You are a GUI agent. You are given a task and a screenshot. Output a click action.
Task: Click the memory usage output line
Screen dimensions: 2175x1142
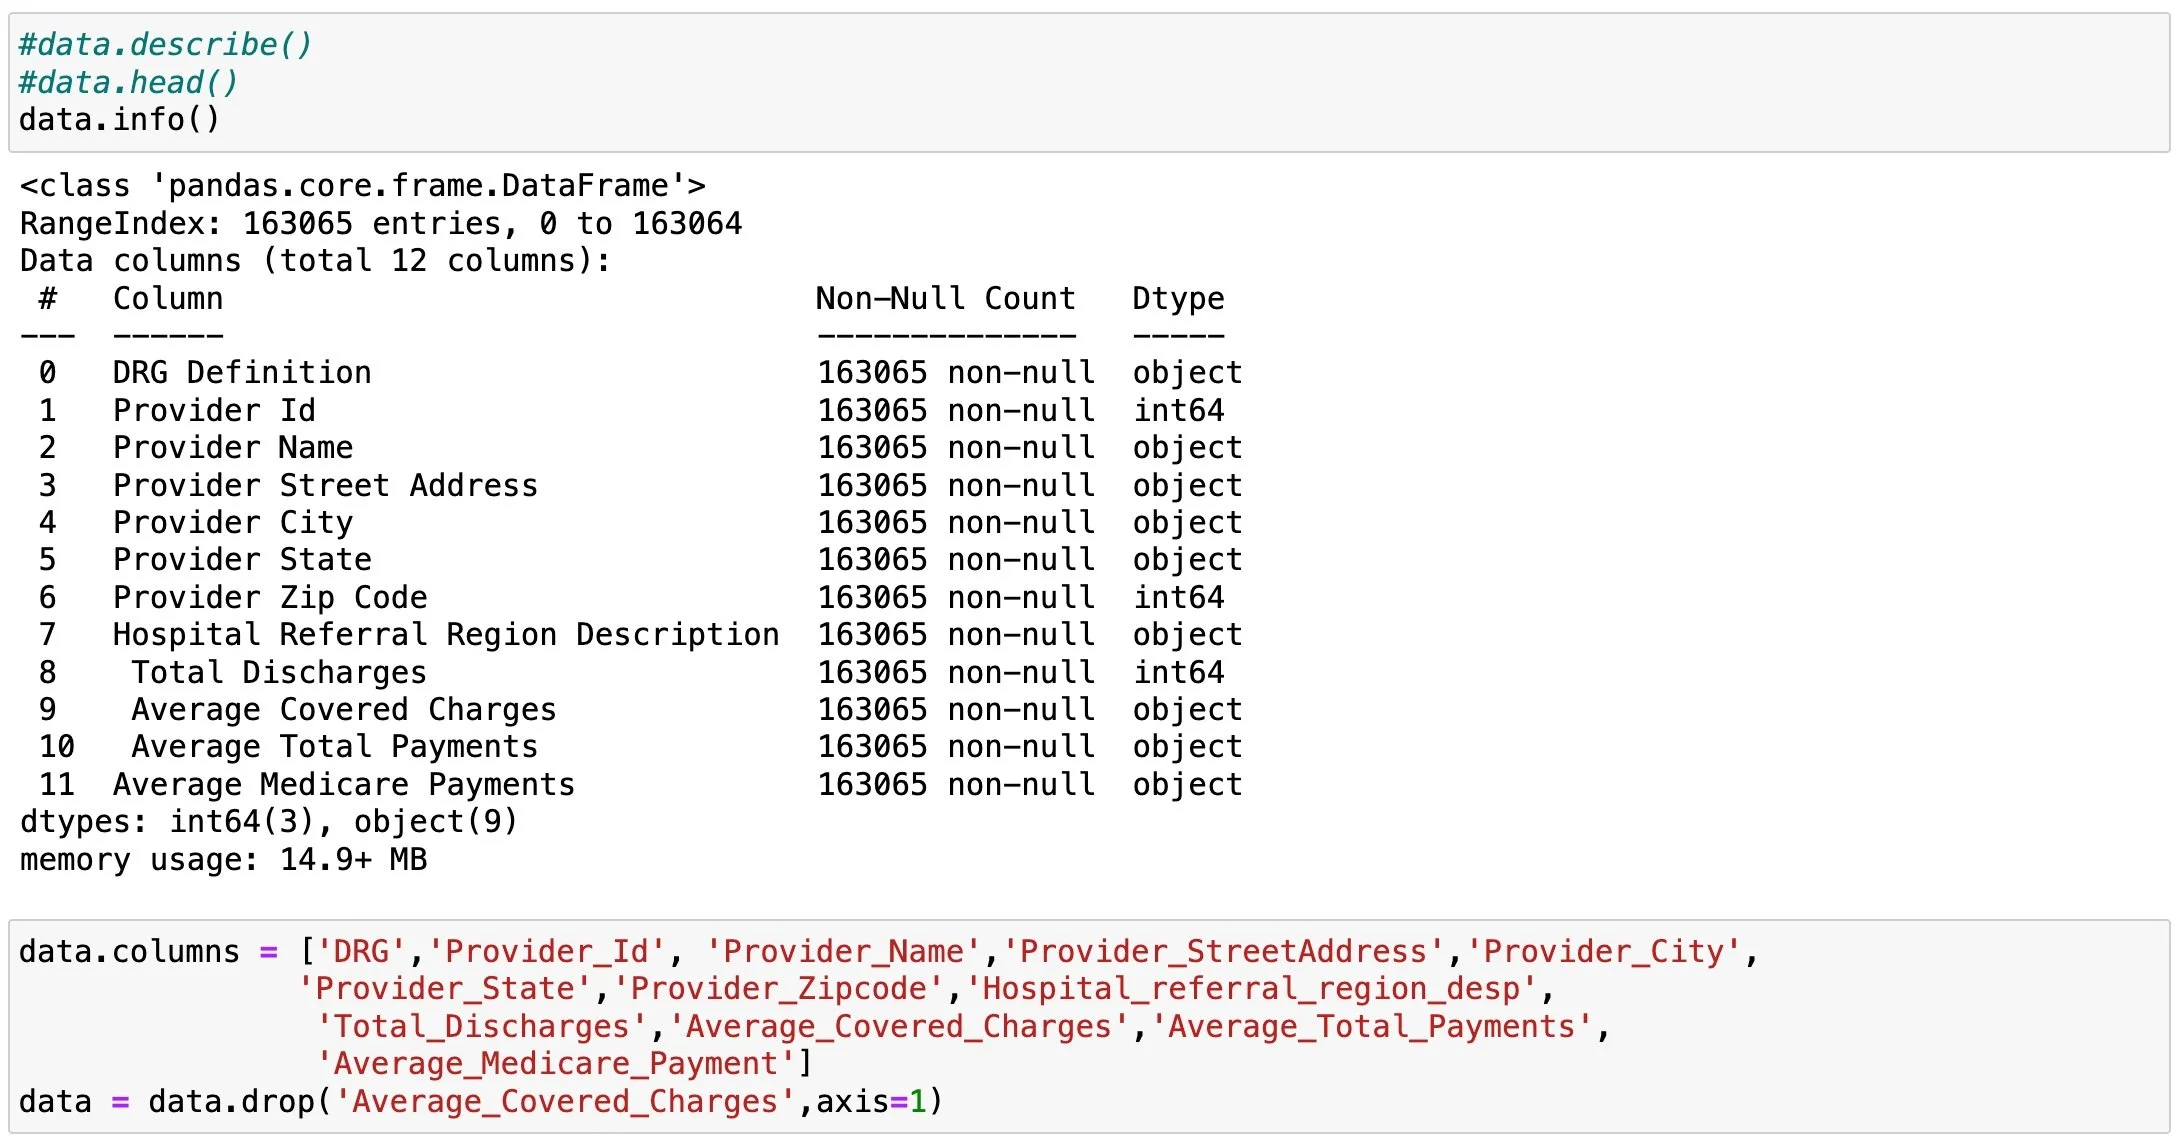tap(223, 860)
